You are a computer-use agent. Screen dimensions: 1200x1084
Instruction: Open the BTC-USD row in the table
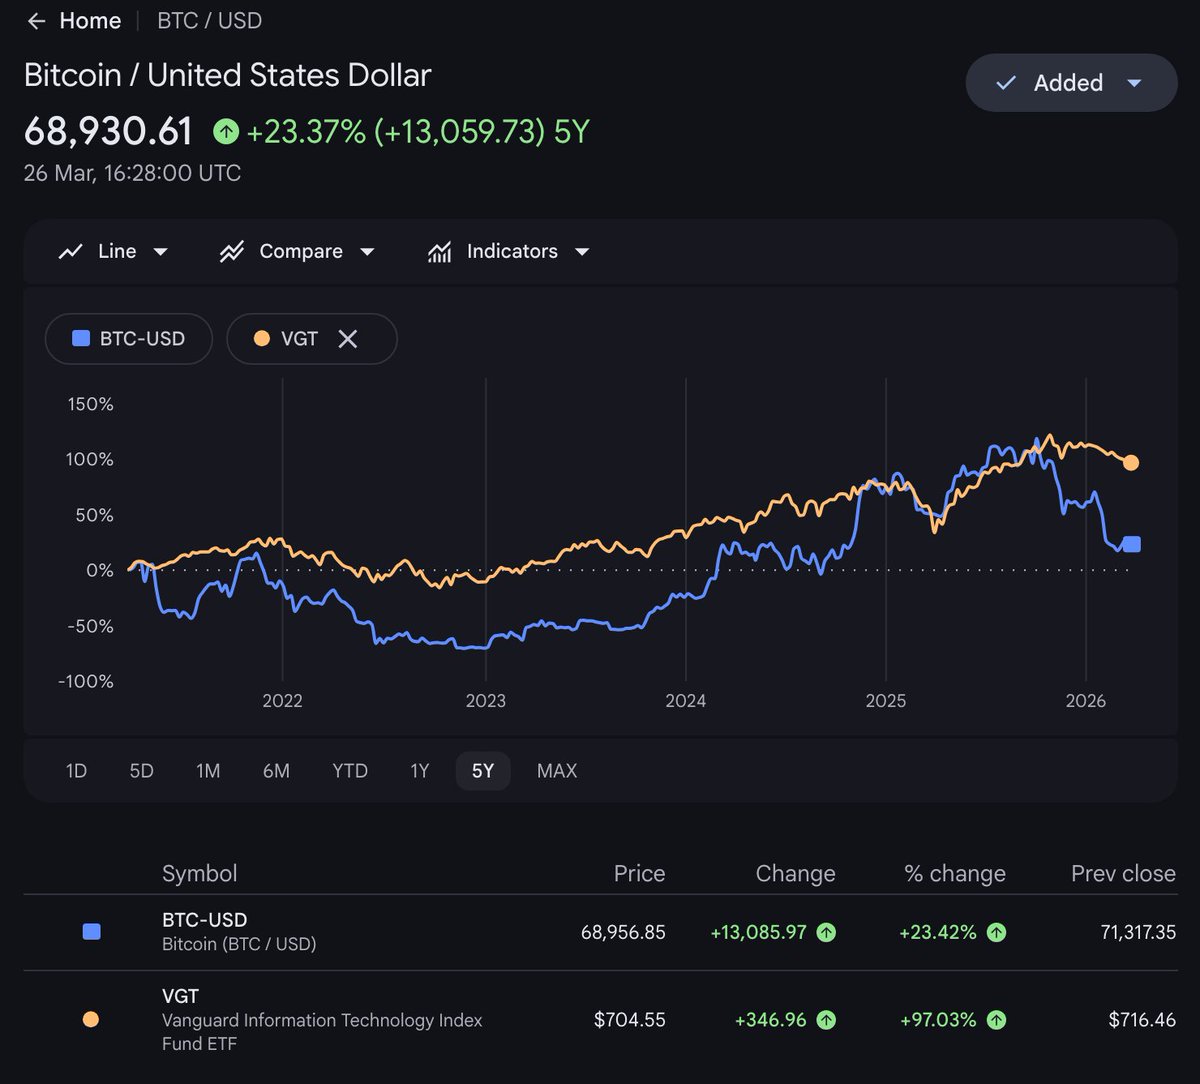click(x=600, y=932)
